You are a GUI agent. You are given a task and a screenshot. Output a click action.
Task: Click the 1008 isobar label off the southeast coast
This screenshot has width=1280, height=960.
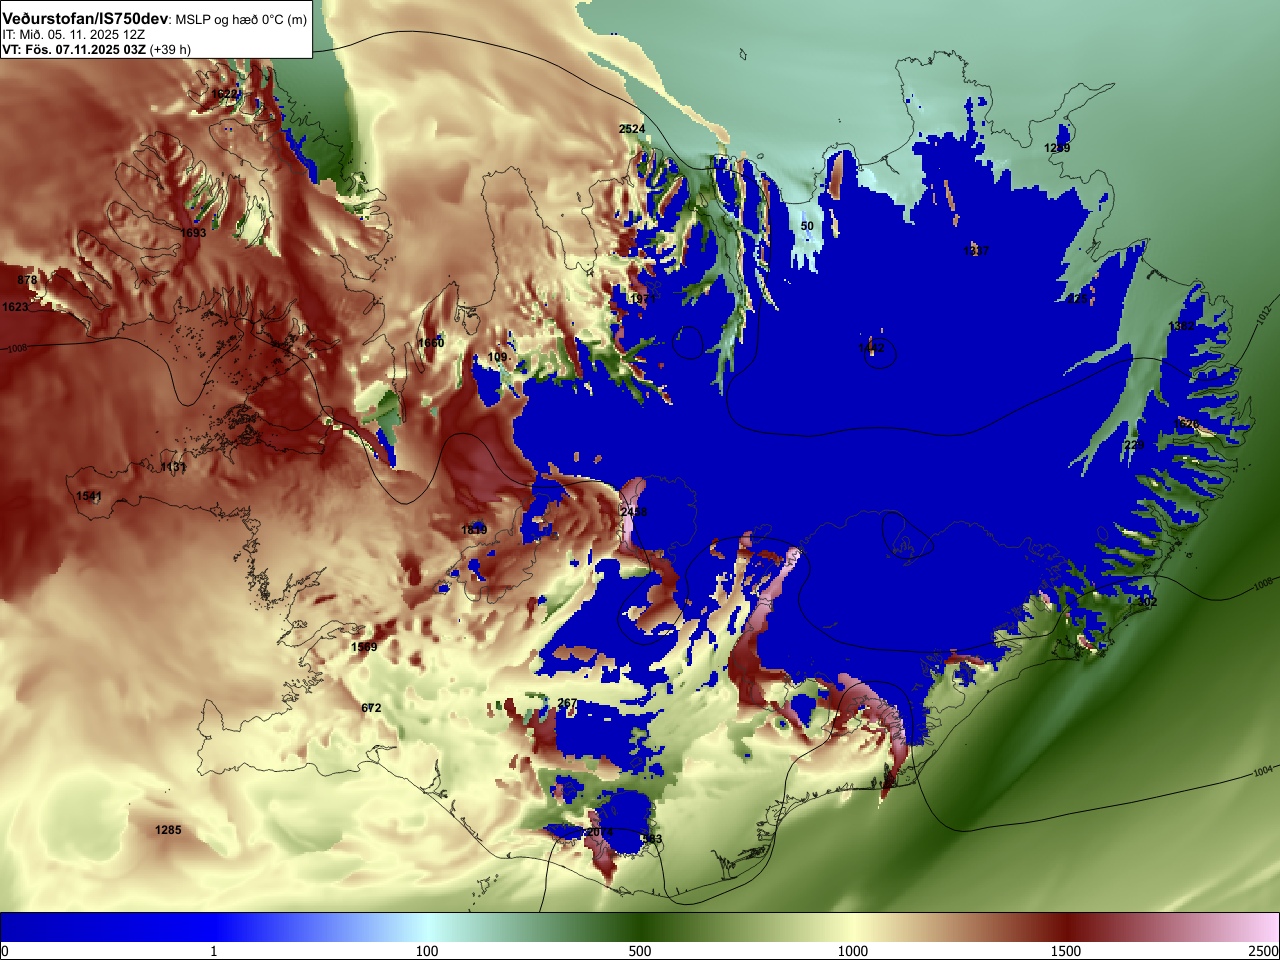[x=1262, y=582]
